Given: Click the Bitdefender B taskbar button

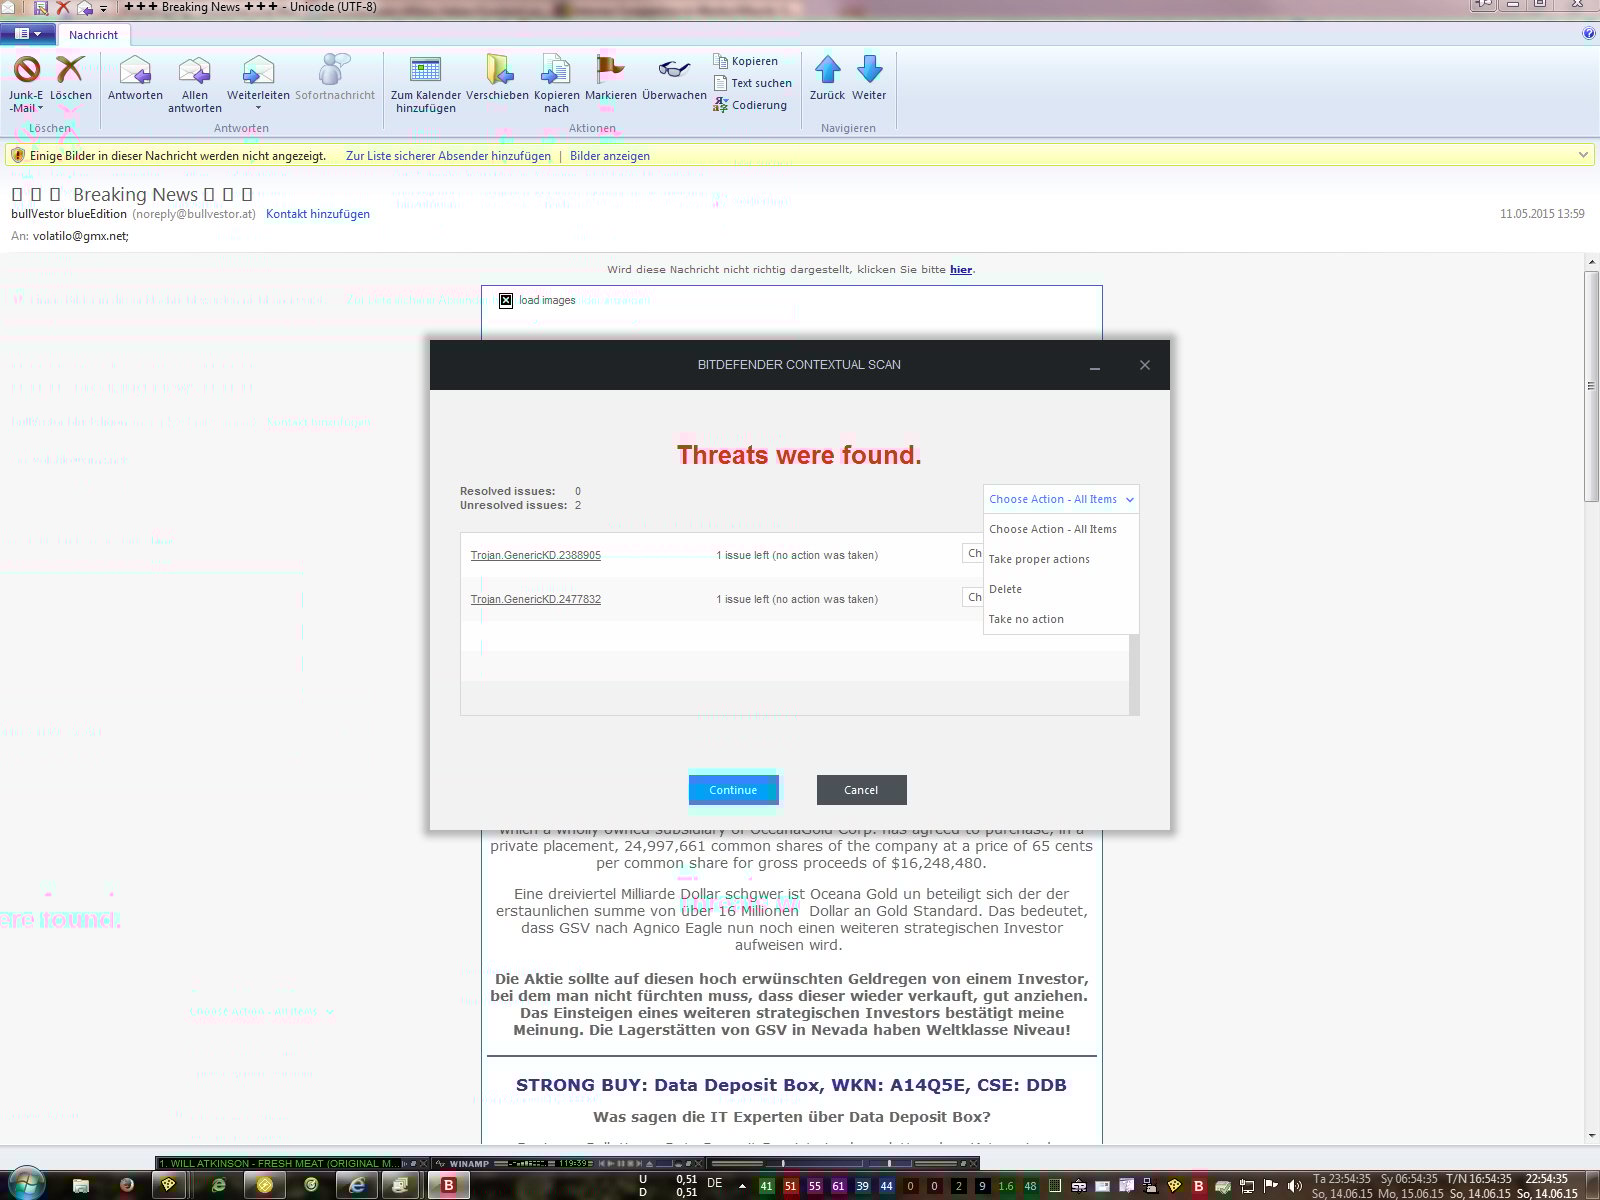Looking at the screenshot, I should pyautogui.click(x=449, y=1185).
